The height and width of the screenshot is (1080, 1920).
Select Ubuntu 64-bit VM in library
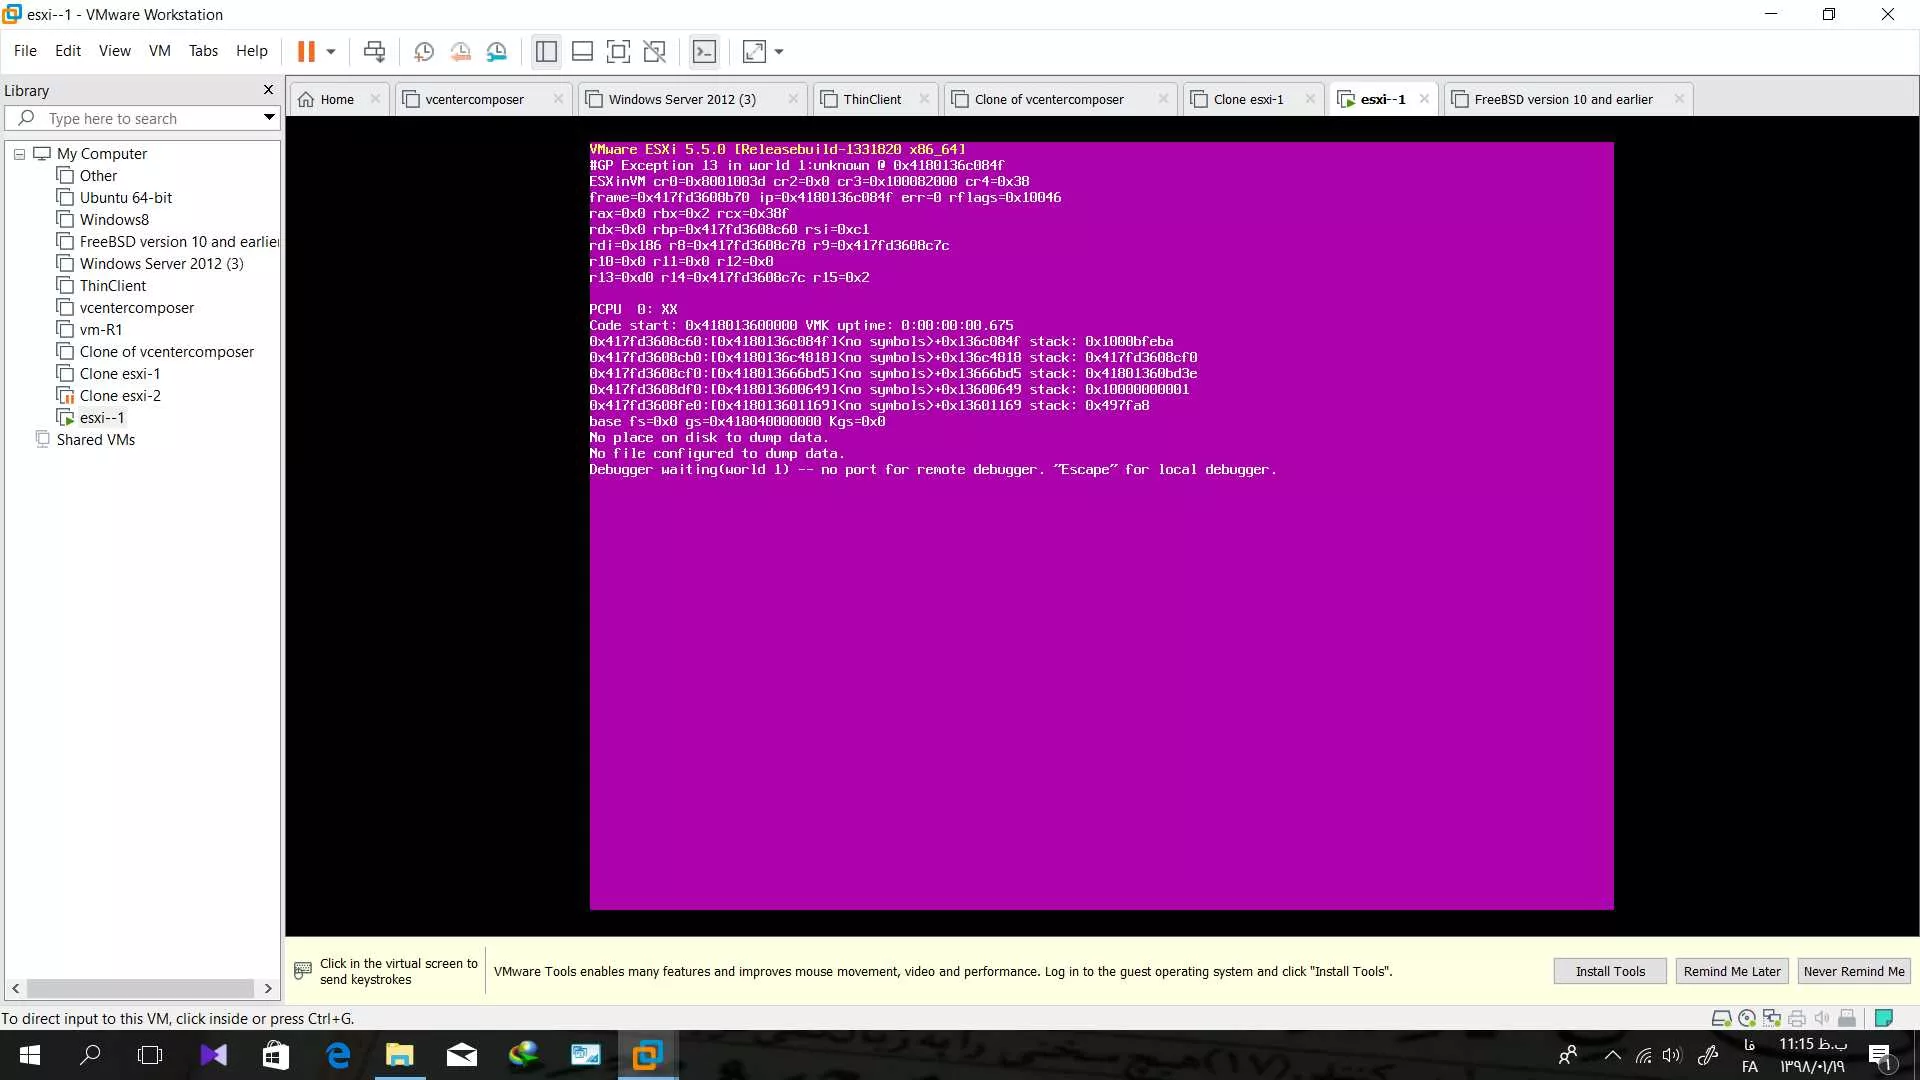tap(126, 198)
